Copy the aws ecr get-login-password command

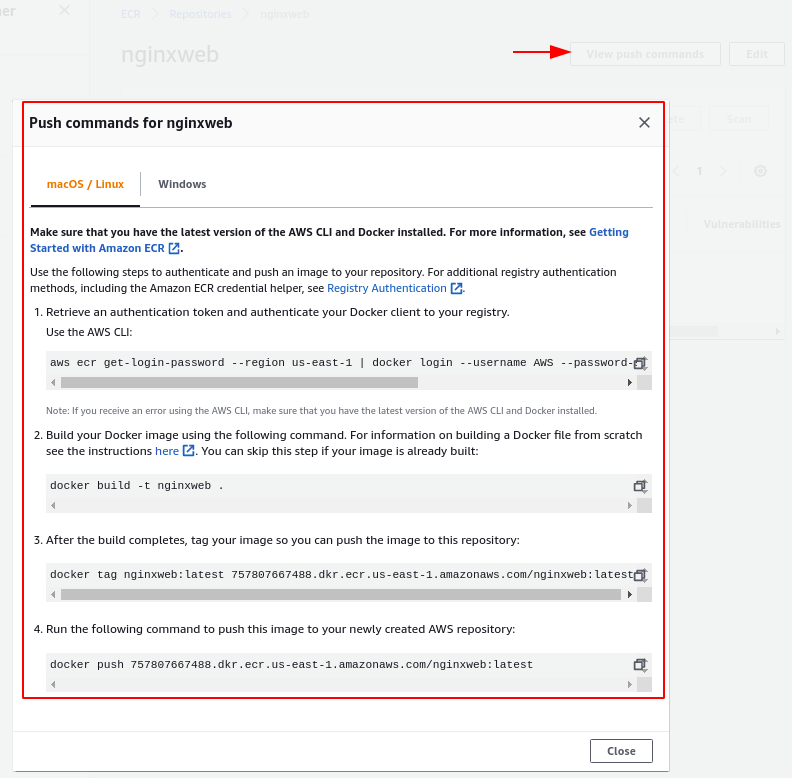click(x=640, y=363)
